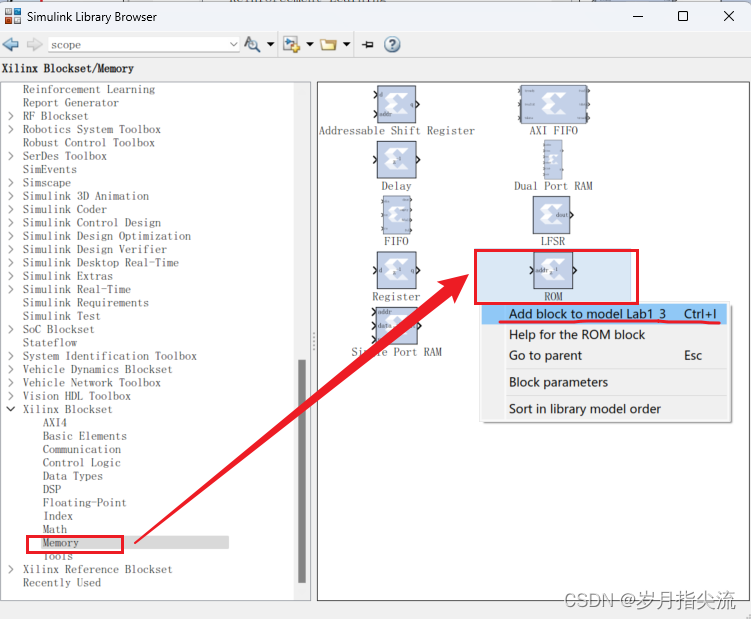Select Math under Xilinx Blockset
Screen dimensions: 751x619
click(55, 529)
